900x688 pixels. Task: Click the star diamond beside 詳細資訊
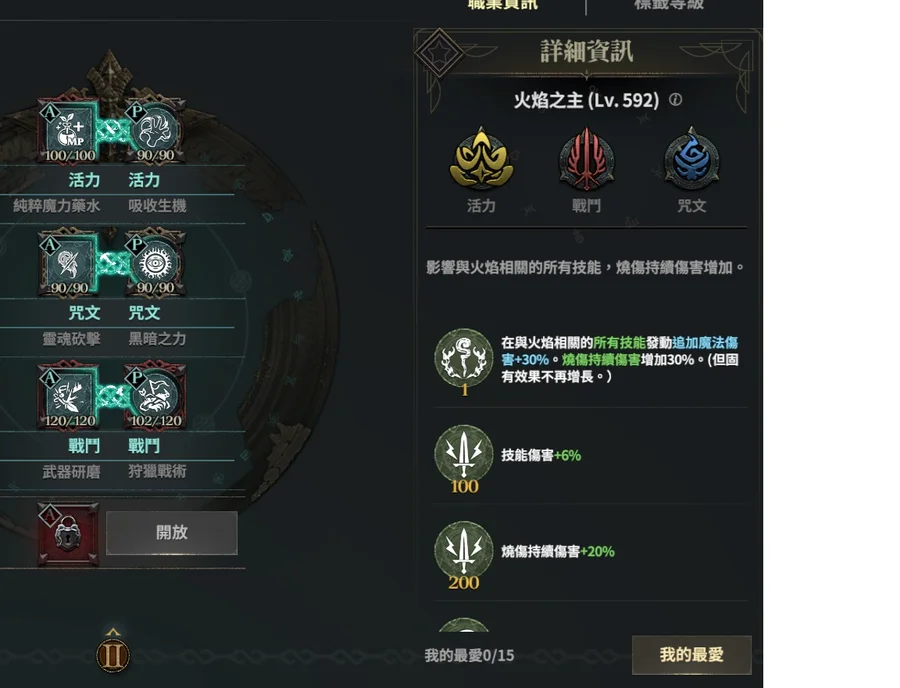tap(439, 53)
